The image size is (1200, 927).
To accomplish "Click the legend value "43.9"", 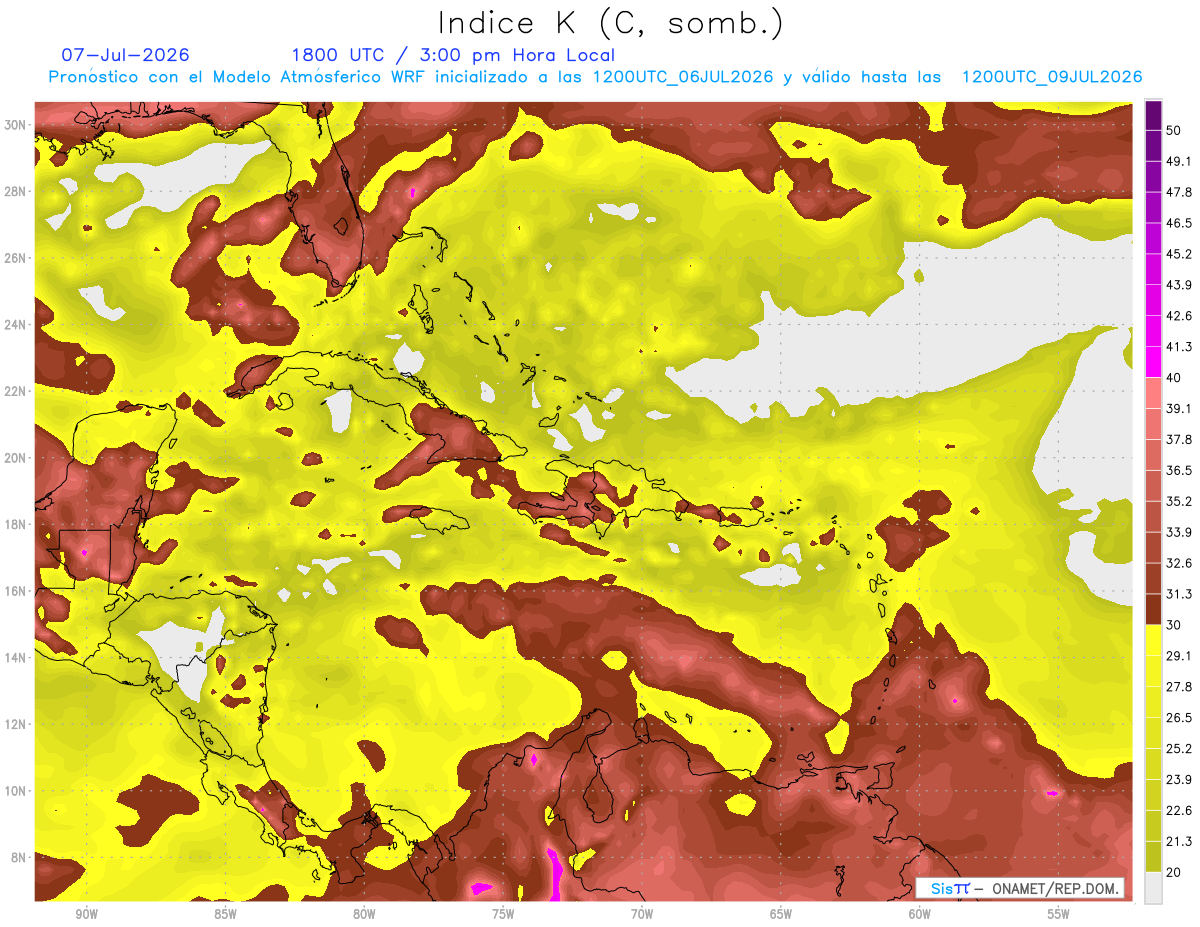I will click(1179, 285).
